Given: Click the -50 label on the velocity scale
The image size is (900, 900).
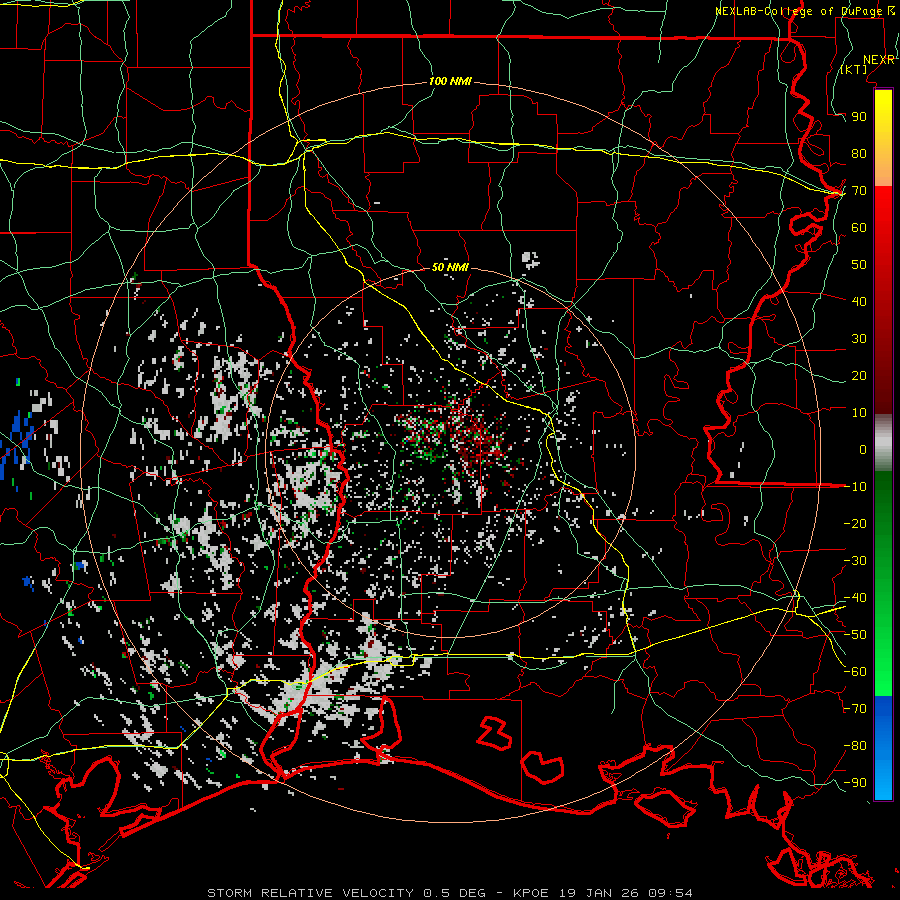Looking at the screenshot, I should [855, 635].
